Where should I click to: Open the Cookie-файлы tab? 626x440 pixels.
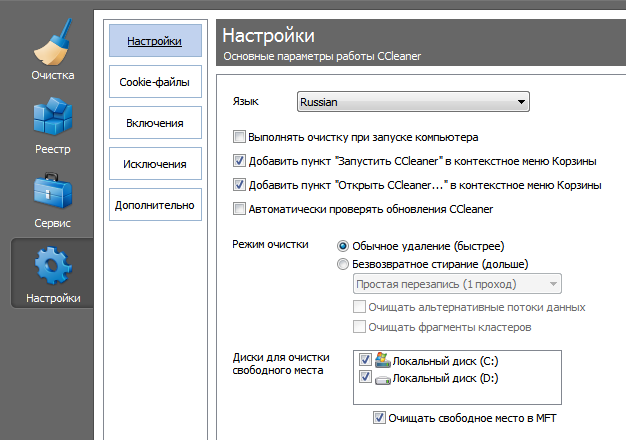click(155, 82)
